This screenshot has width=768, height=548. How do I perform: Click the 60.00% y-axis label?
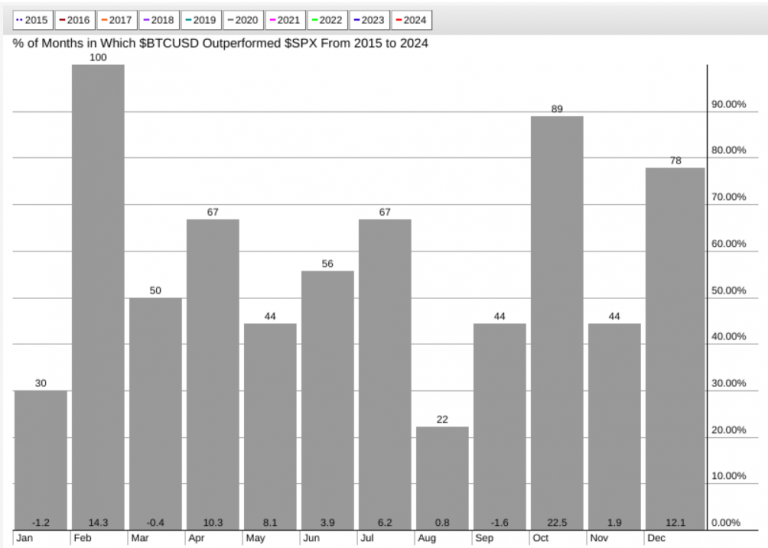[728, 244]
